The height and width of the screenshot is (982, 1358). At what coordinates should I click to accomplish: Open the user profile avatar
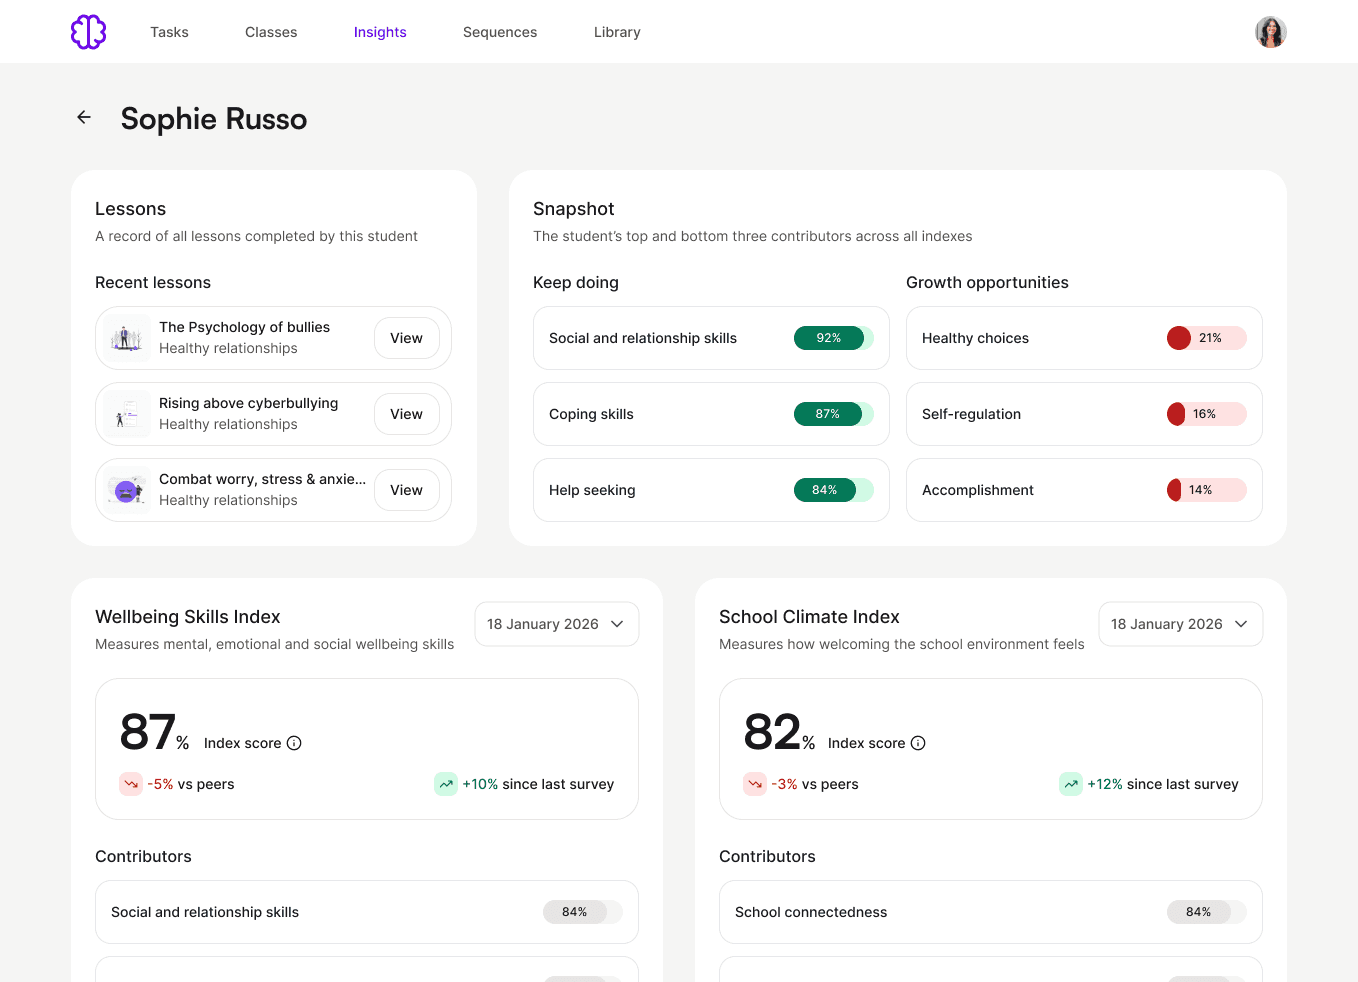coord(1270,32)
